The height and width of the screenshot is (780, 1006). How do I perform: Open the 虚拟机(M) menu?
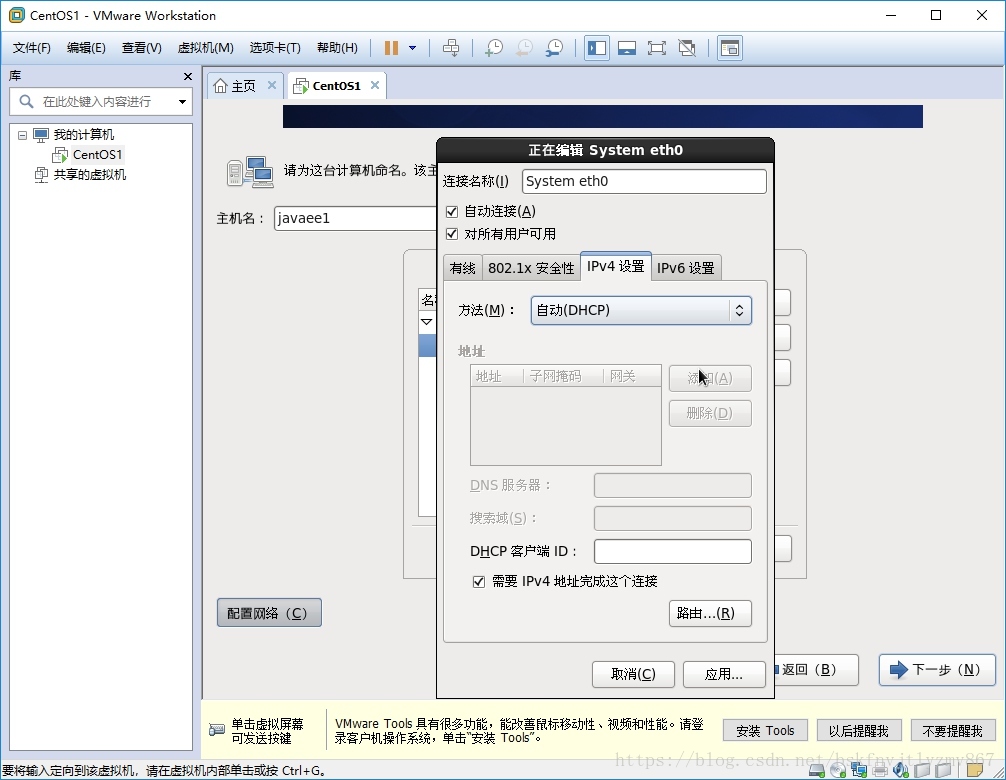205,48
